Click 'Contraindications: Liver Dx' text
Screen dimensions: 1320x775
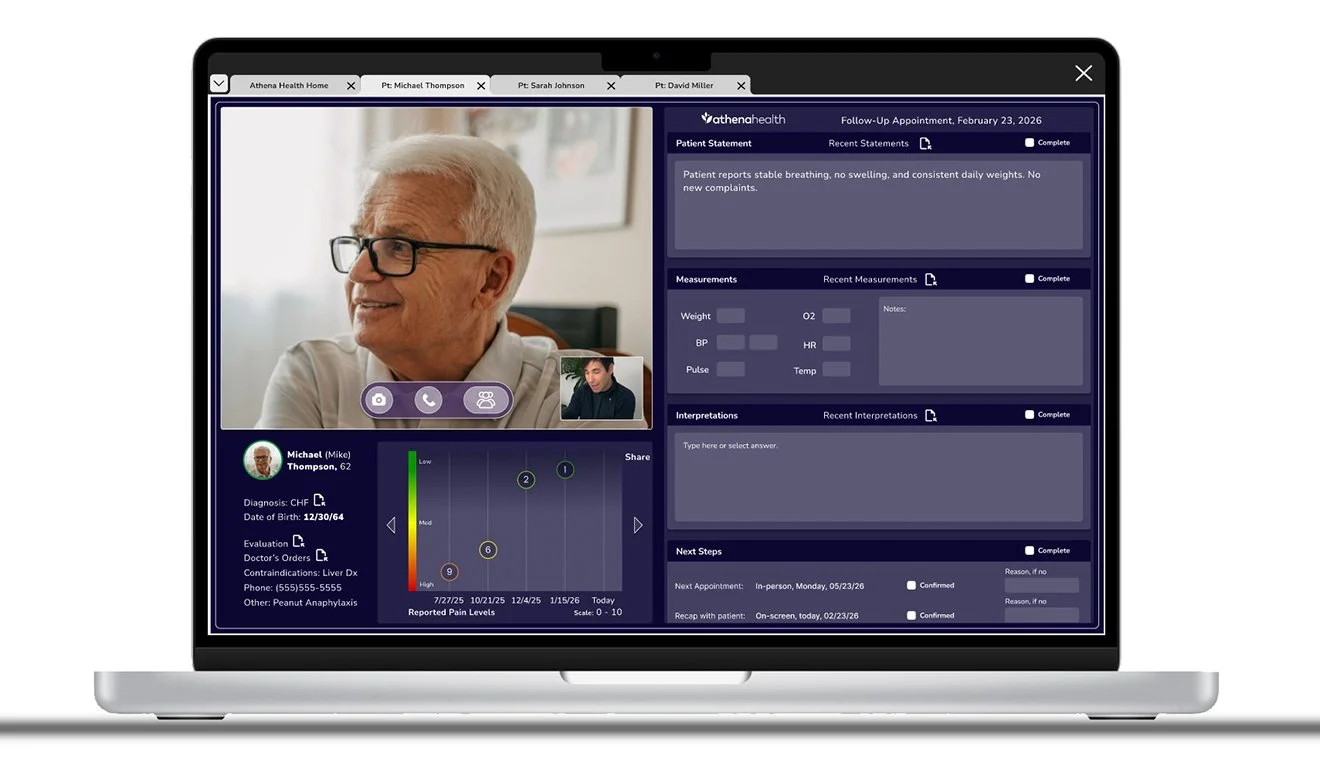tap(300, 573)
